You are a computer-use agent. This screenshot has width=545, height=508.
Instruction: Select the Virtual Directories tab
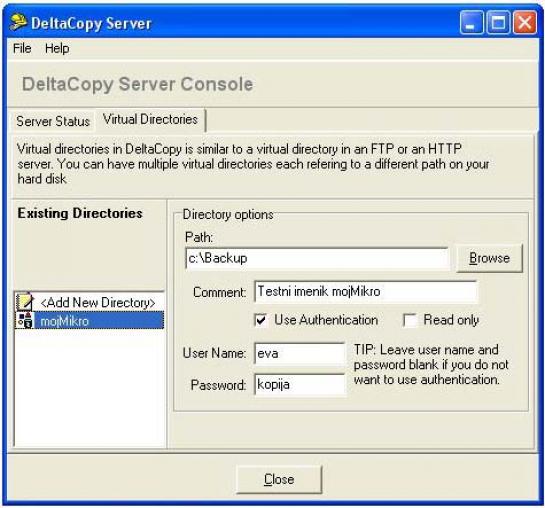[151, 120]
